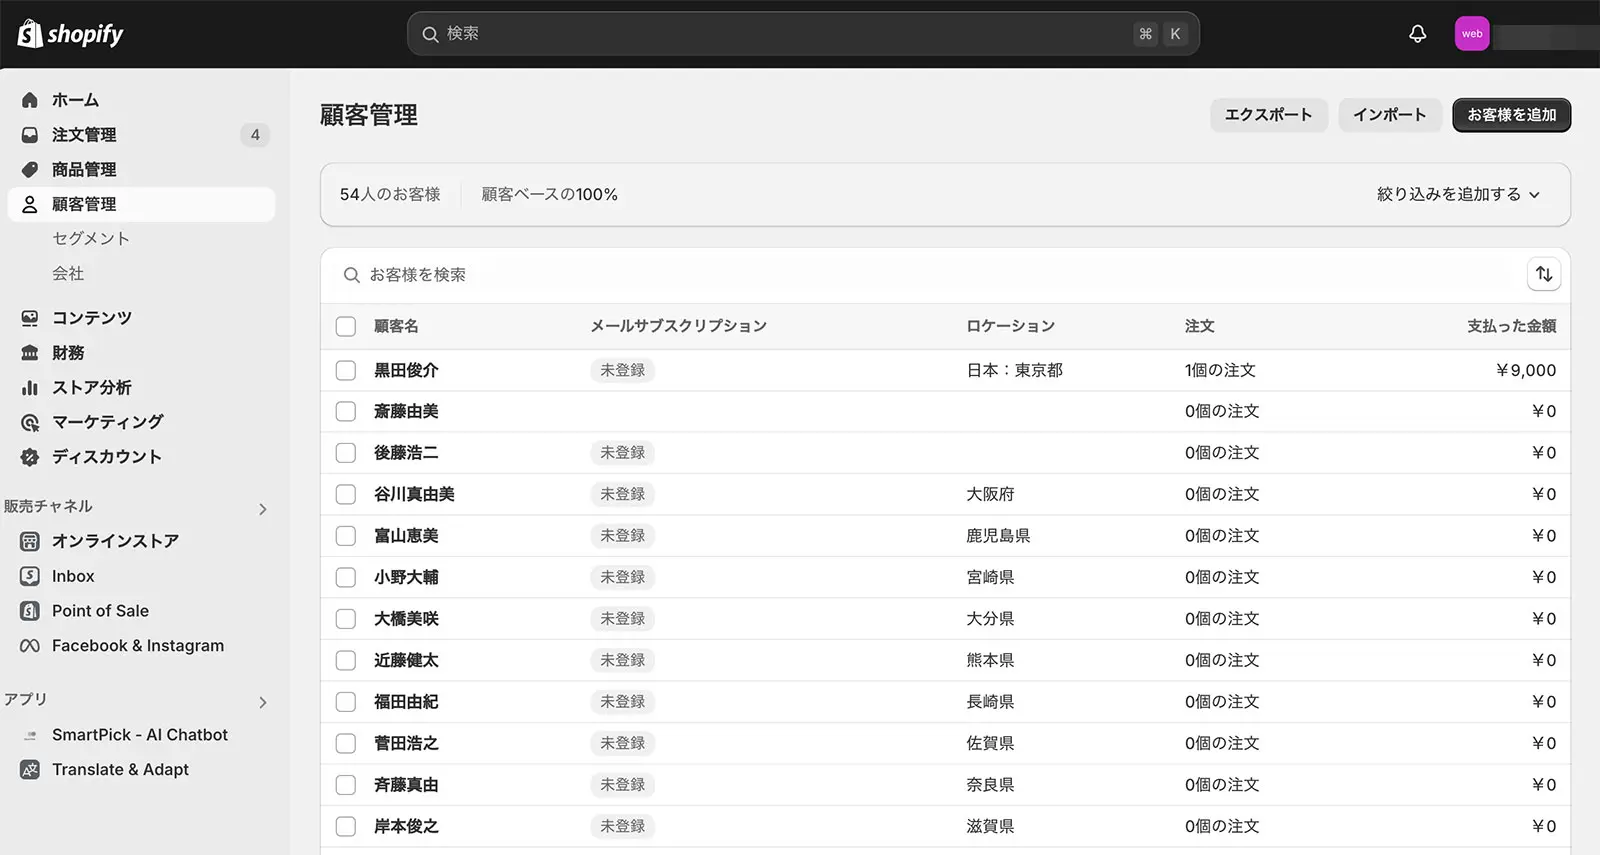The image size is (1600, 855).
Task: Click the sort arrows icon in customer list
Action: [x=1544, y=274]
